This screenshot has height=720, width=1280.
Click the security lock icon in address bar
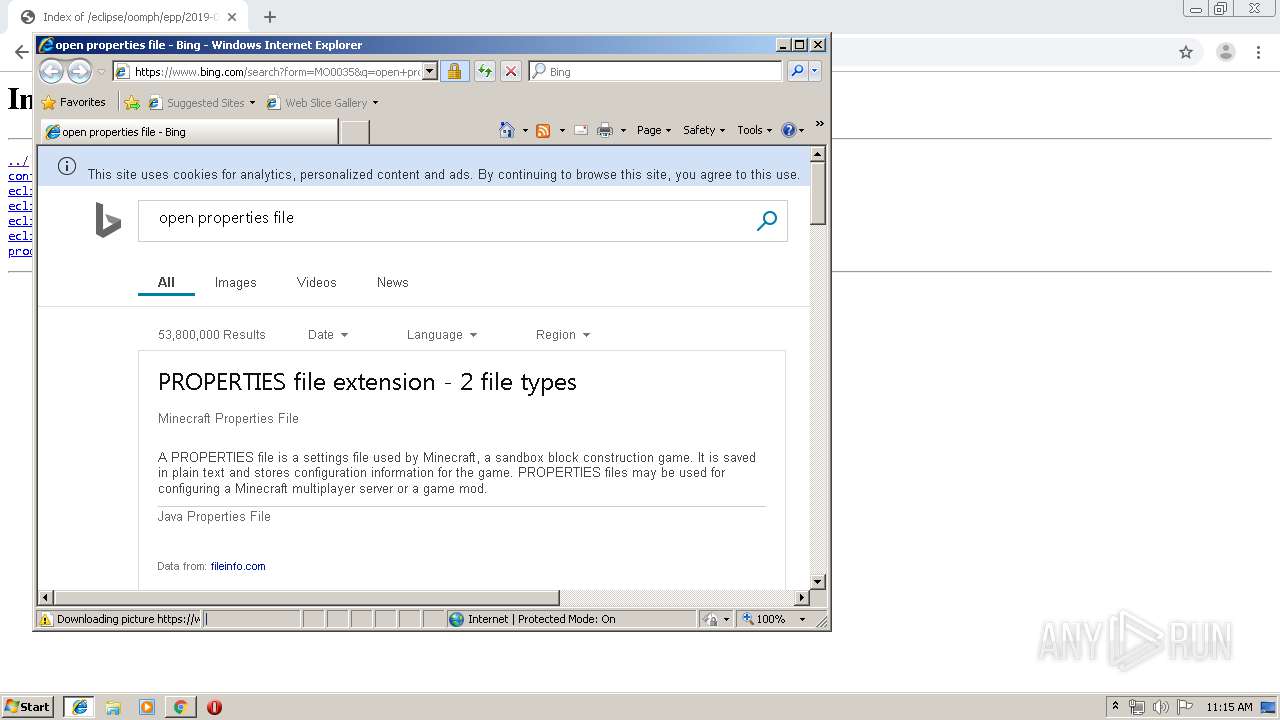pyautogui.click(x=454, y=71)
